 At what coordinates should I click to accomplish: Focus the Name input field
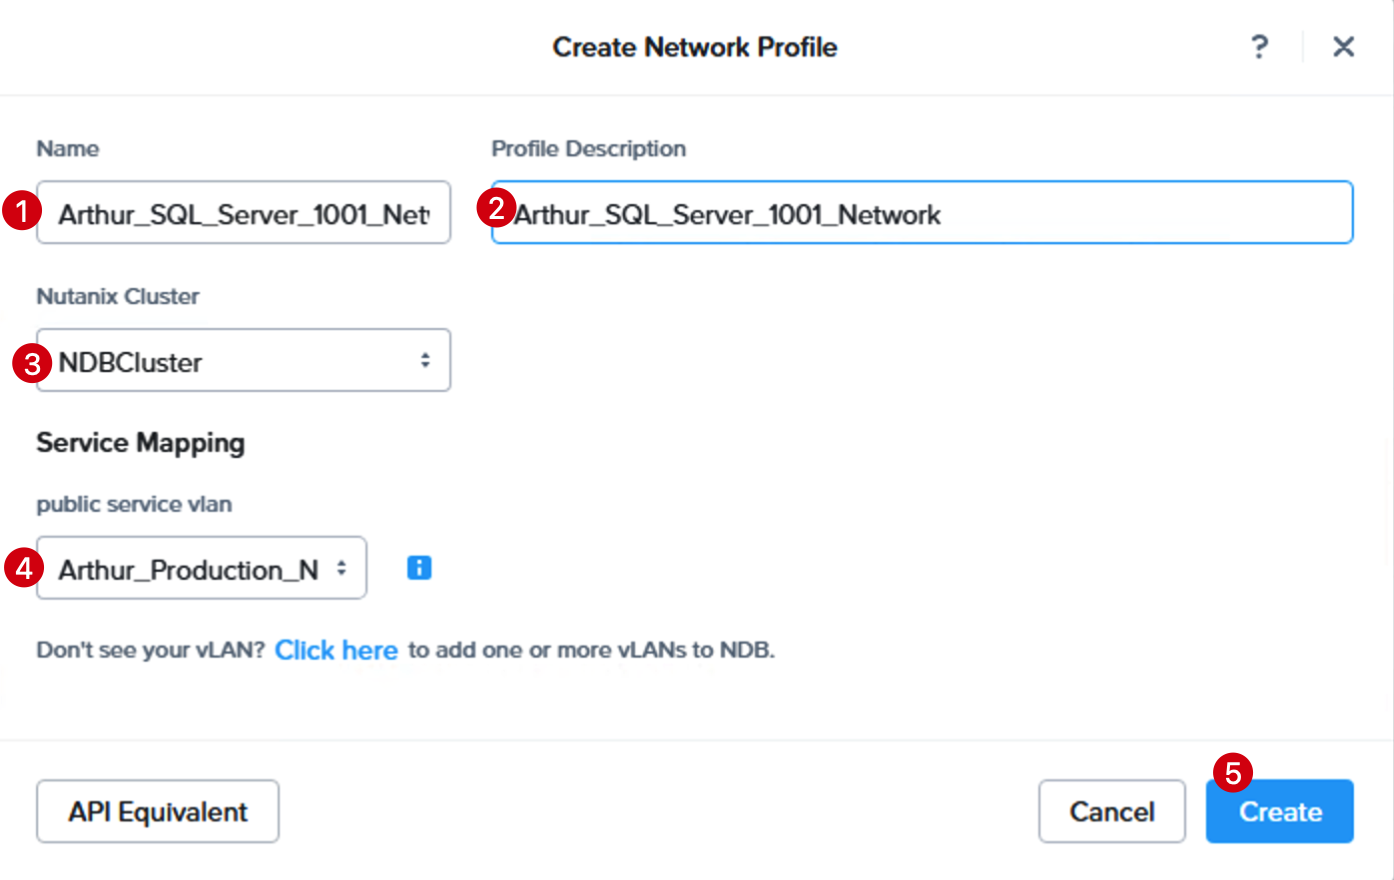tap(244, 212)
